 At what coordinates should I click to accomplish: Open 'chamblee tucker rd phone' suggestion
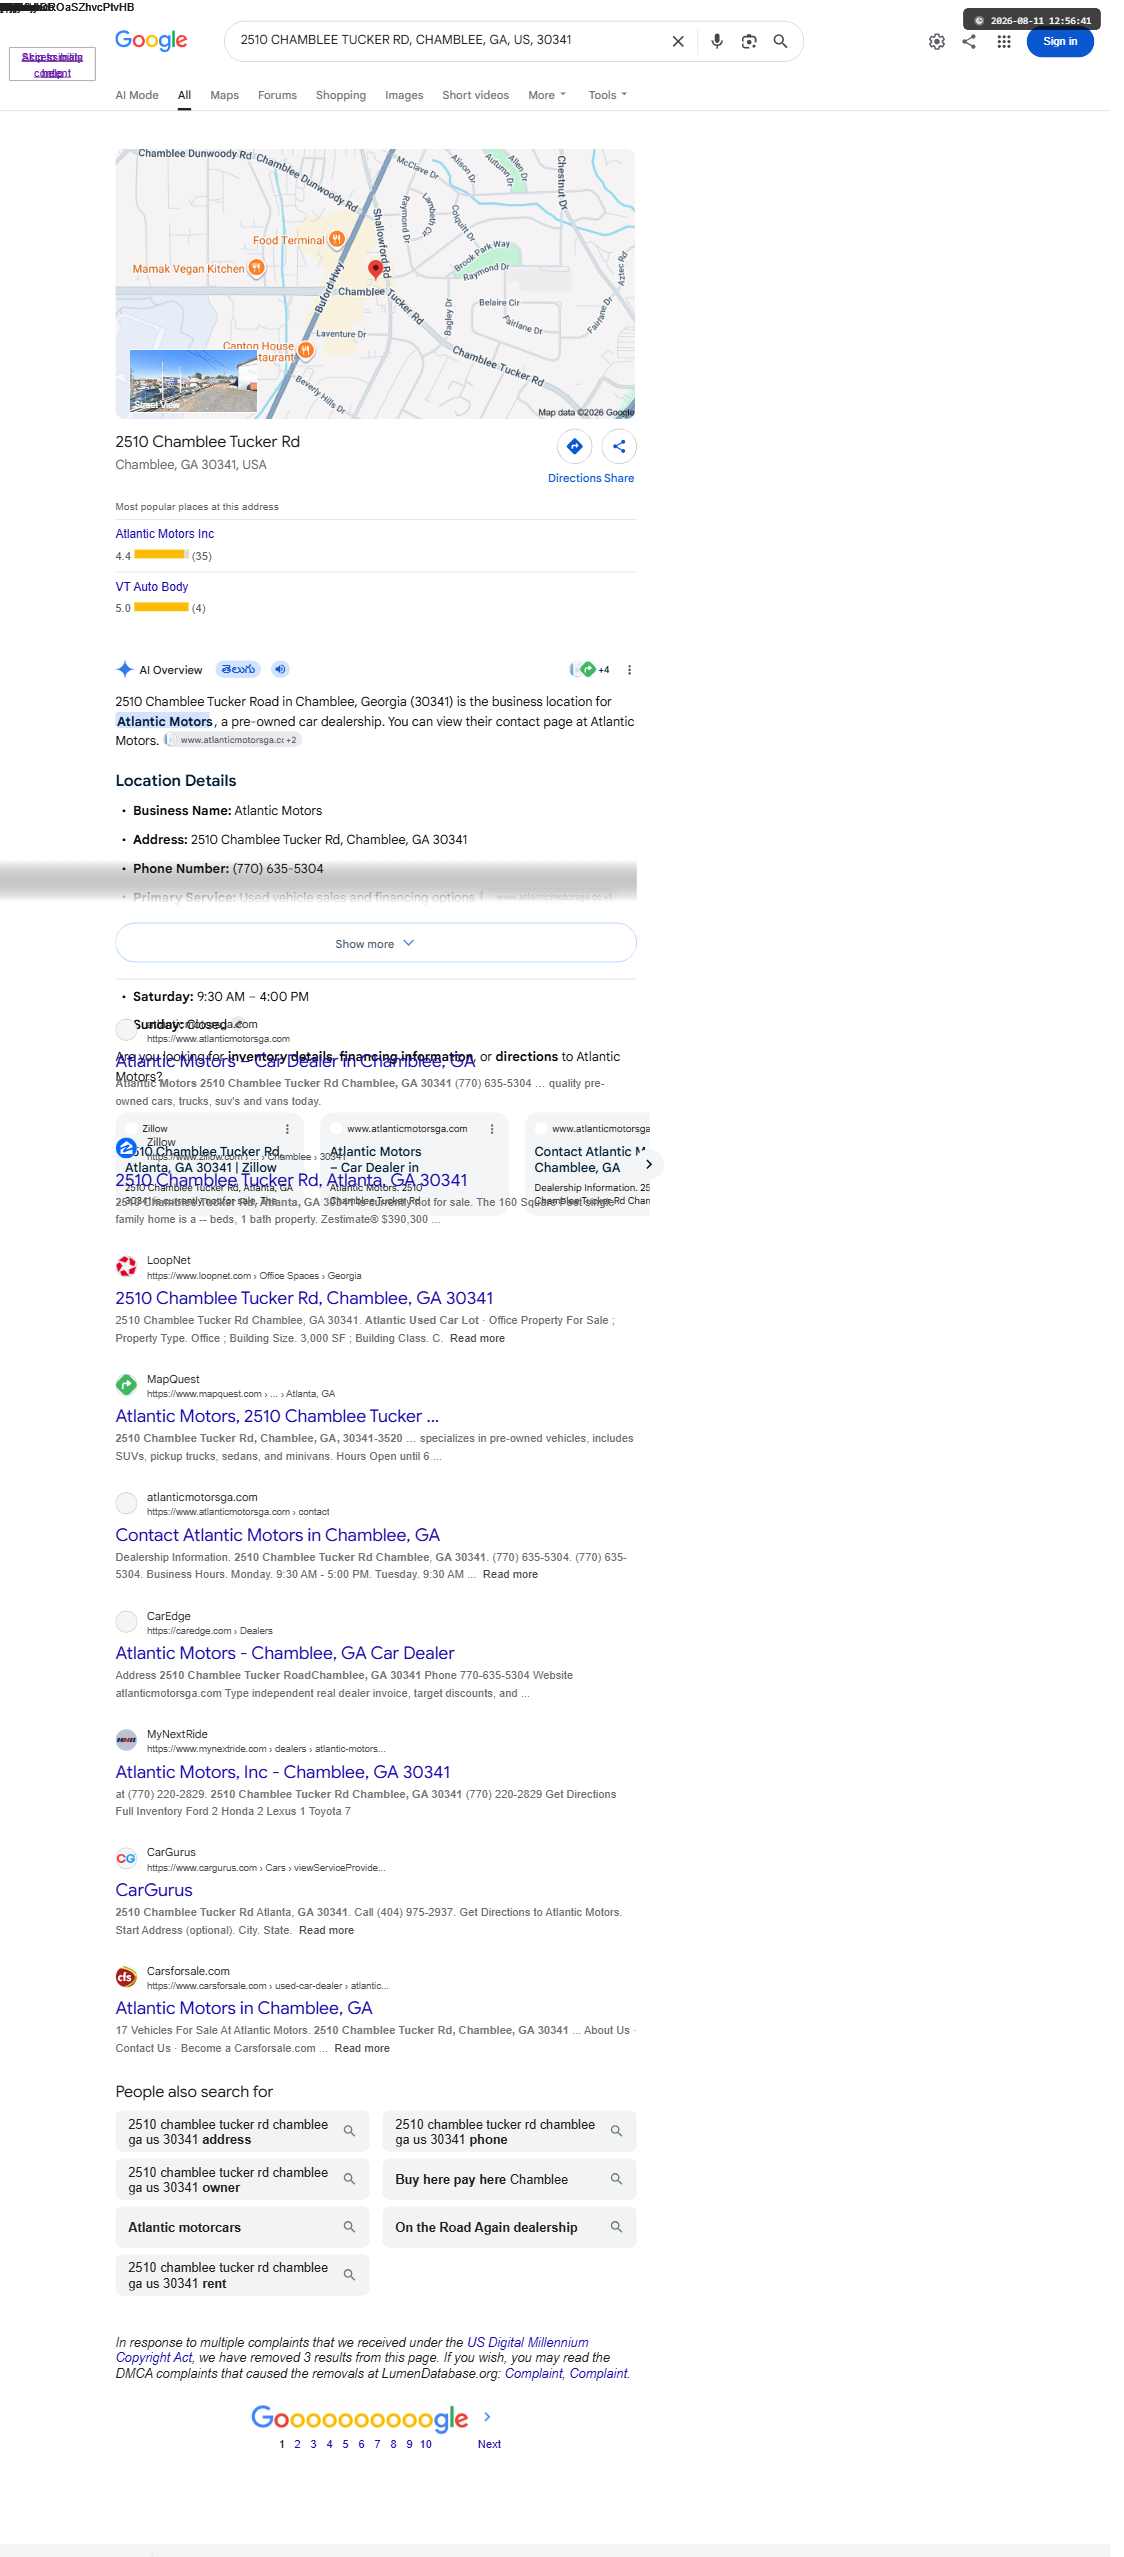[x=509, y=2131]
